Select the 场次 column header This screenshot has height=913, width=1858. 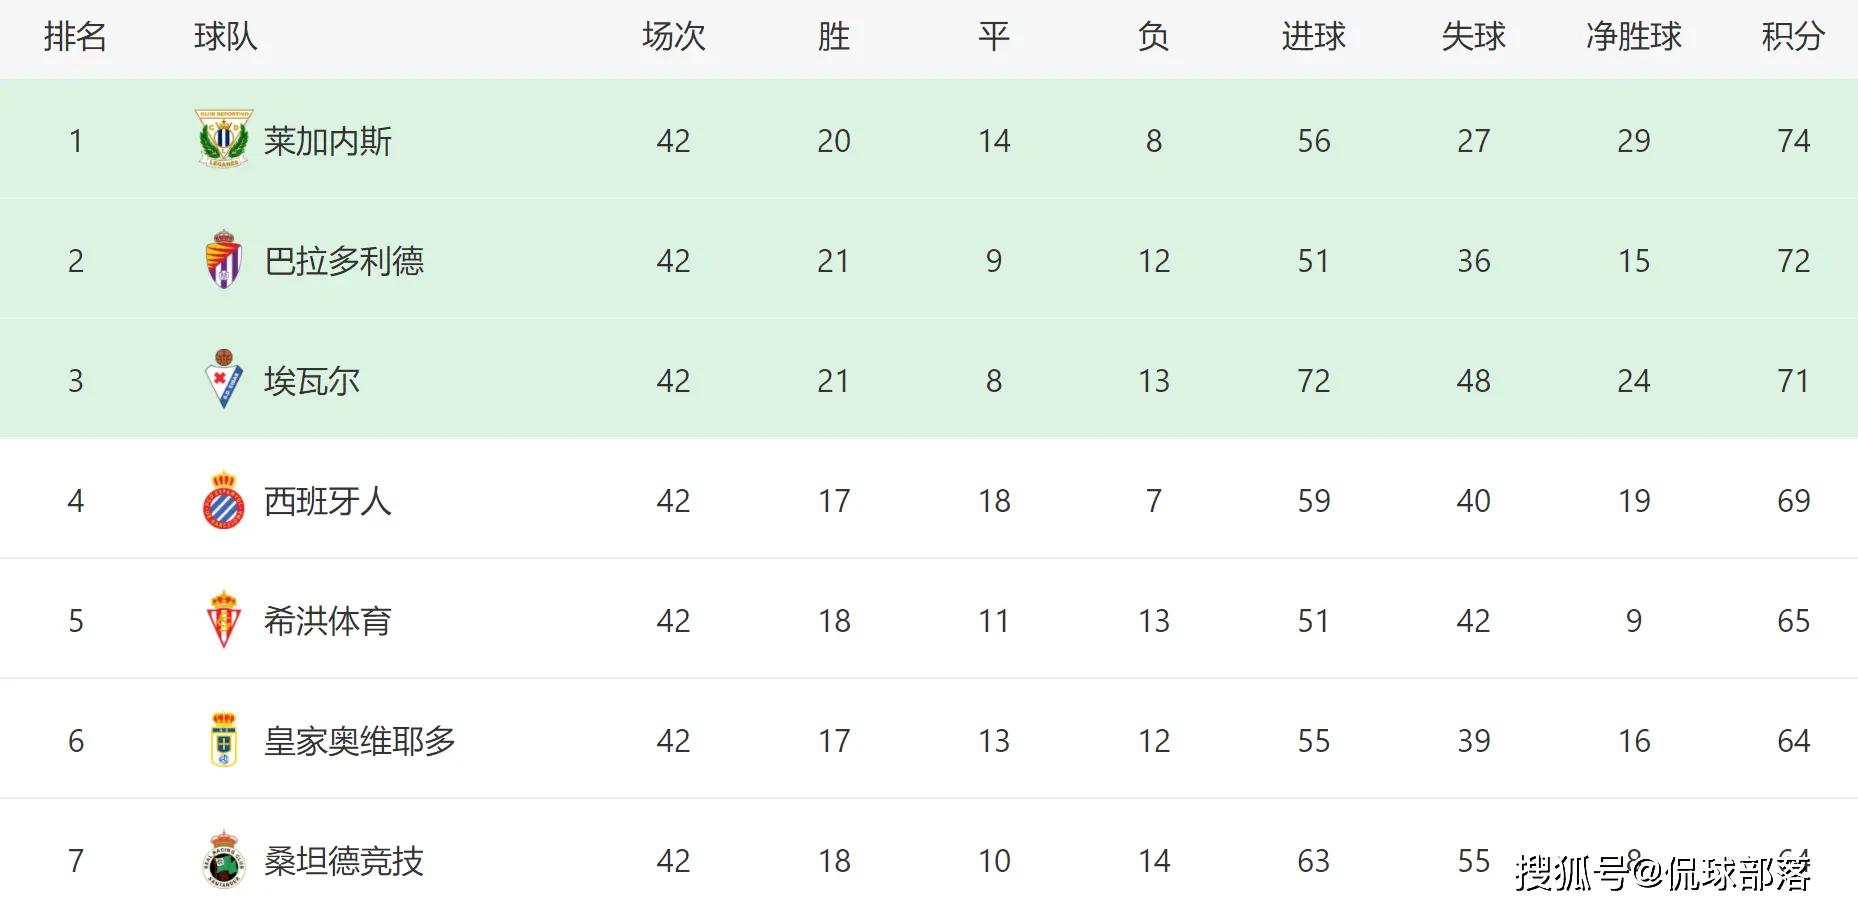[674, 37]
